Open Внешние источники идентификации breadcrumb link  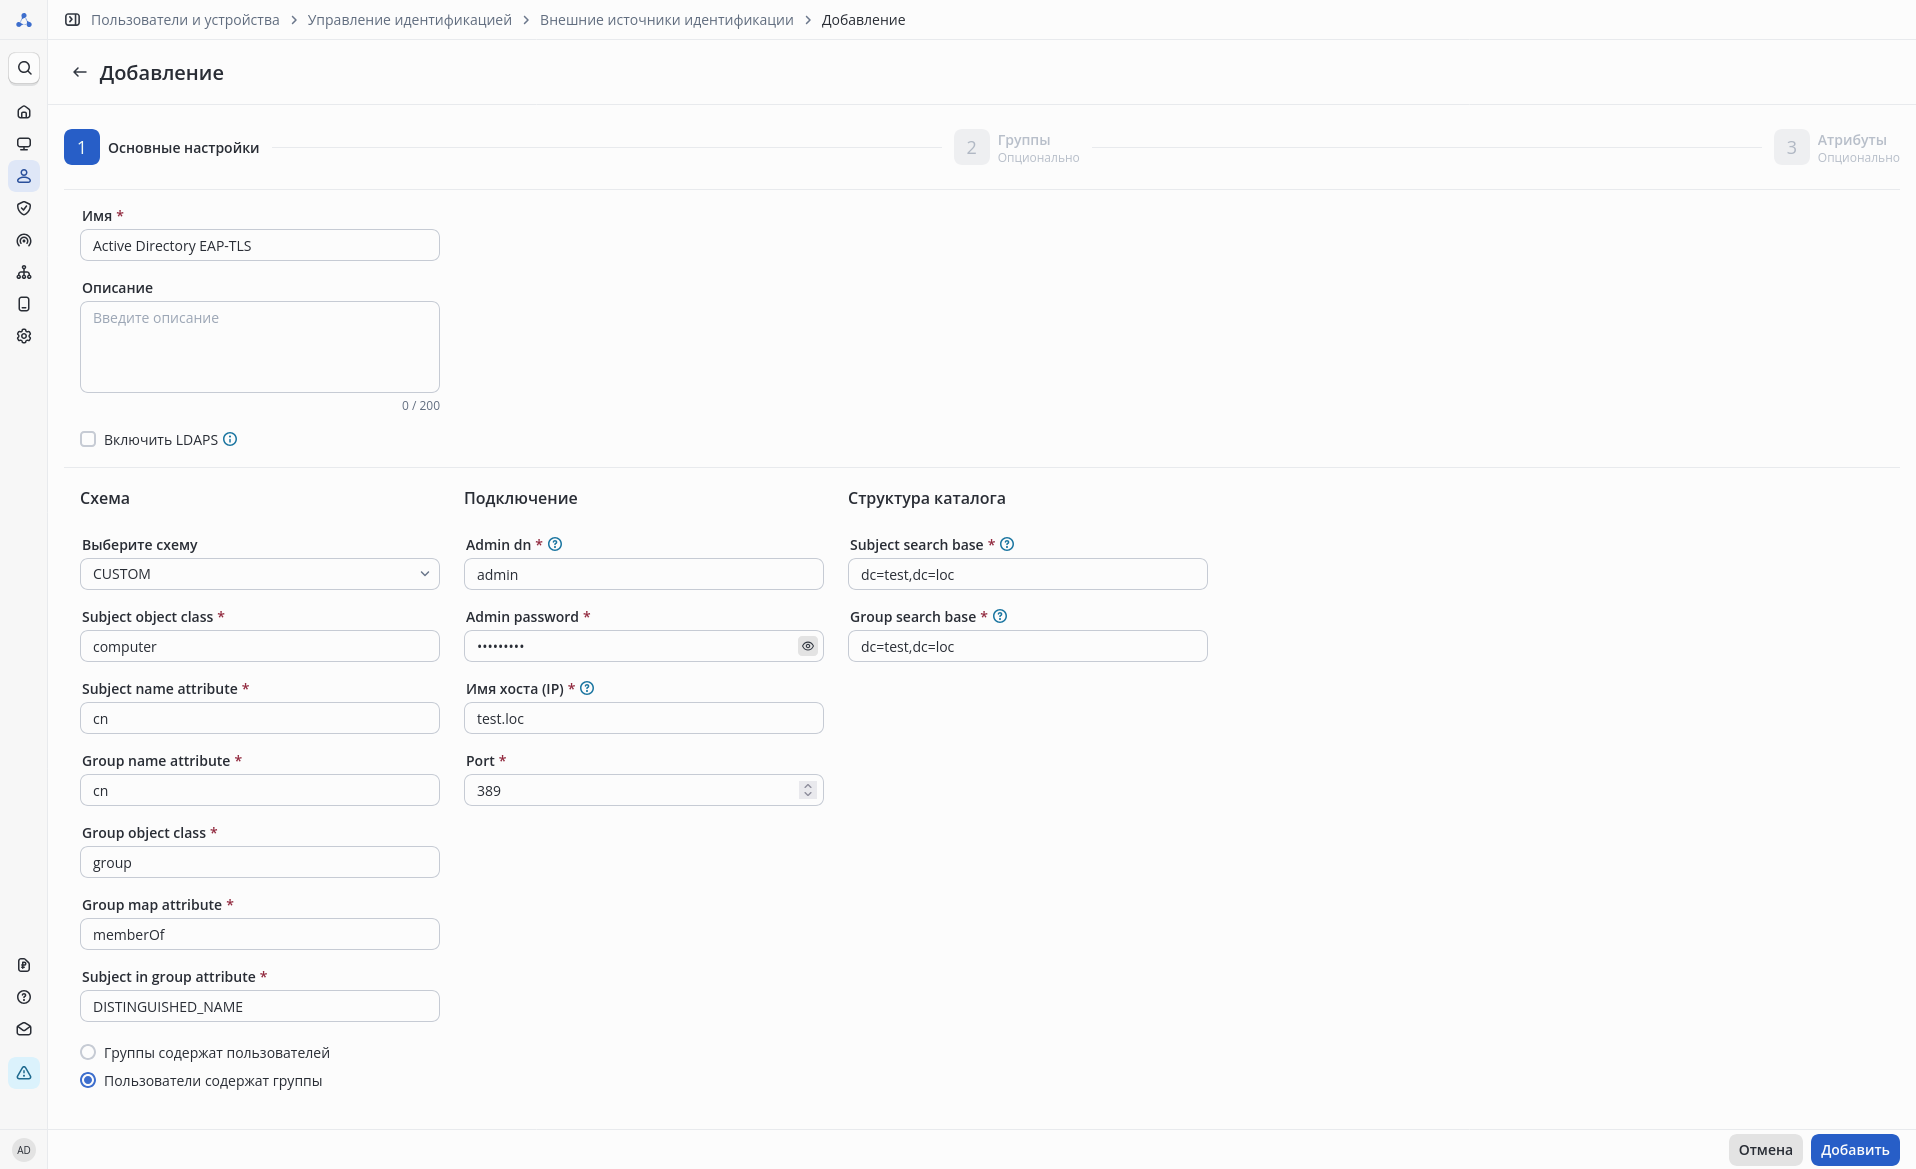click(666, 20)
